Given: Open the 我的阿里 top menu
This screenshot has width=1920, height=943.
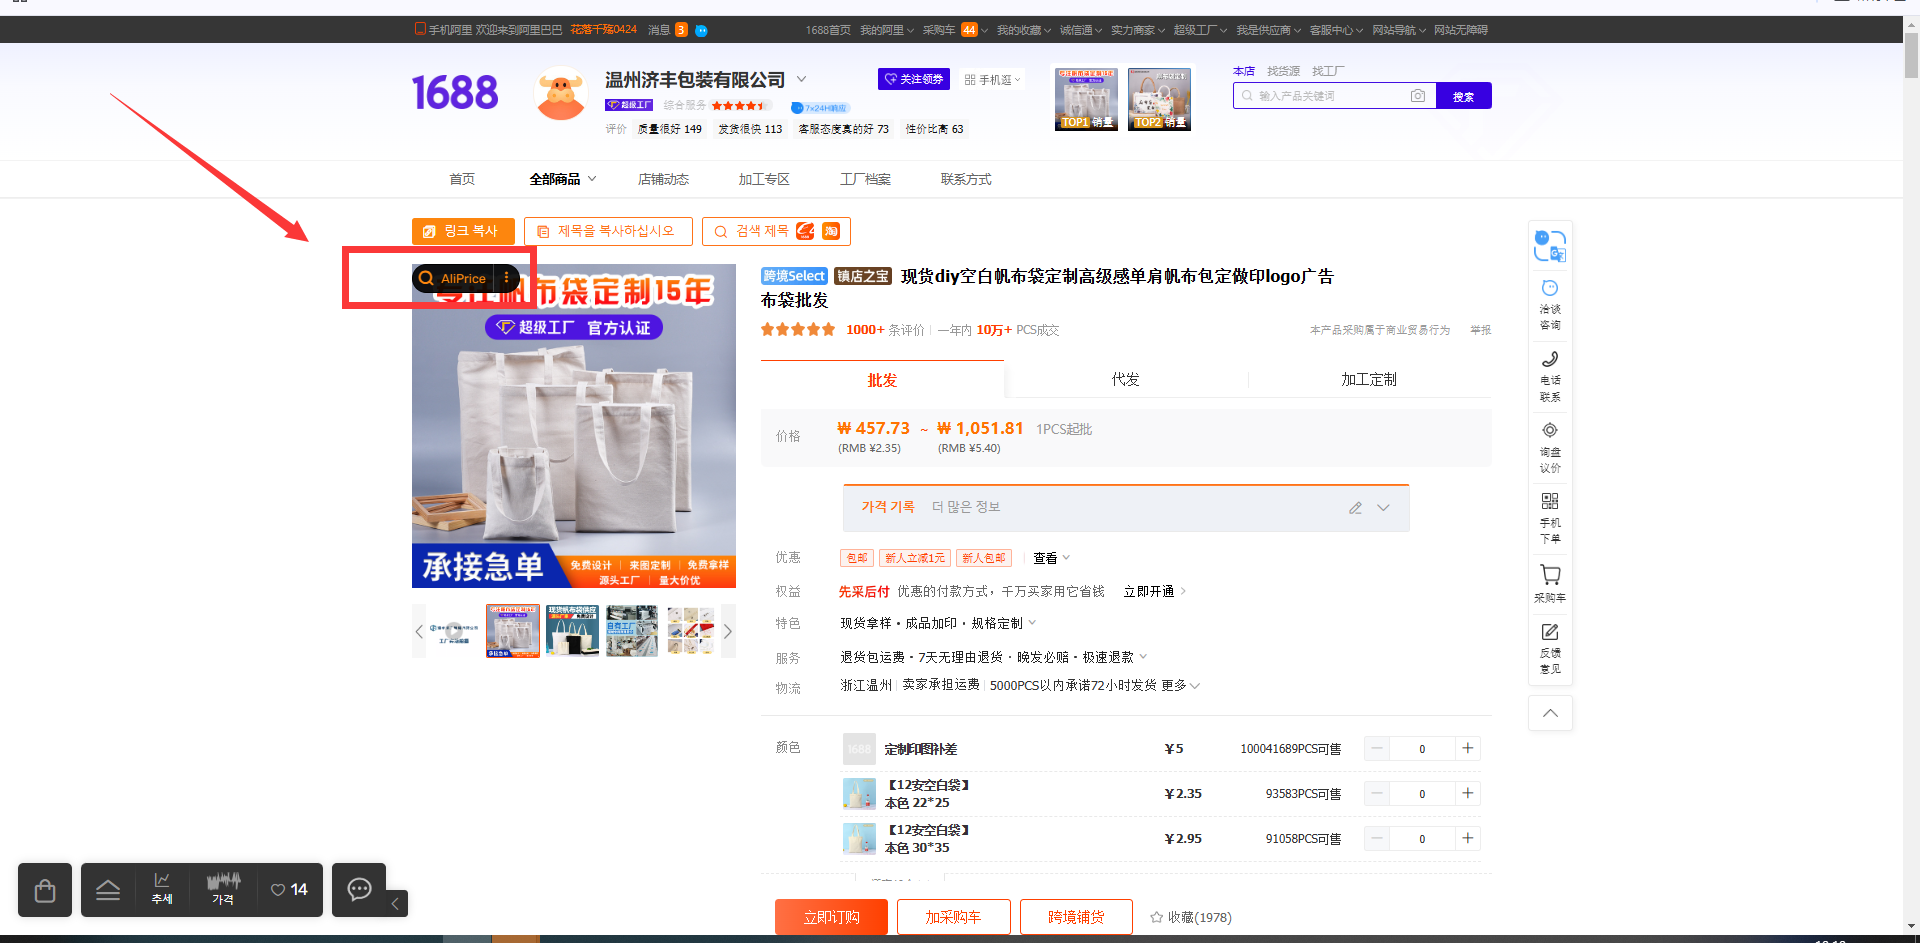Looking at the screenshot, I should 887,30.
